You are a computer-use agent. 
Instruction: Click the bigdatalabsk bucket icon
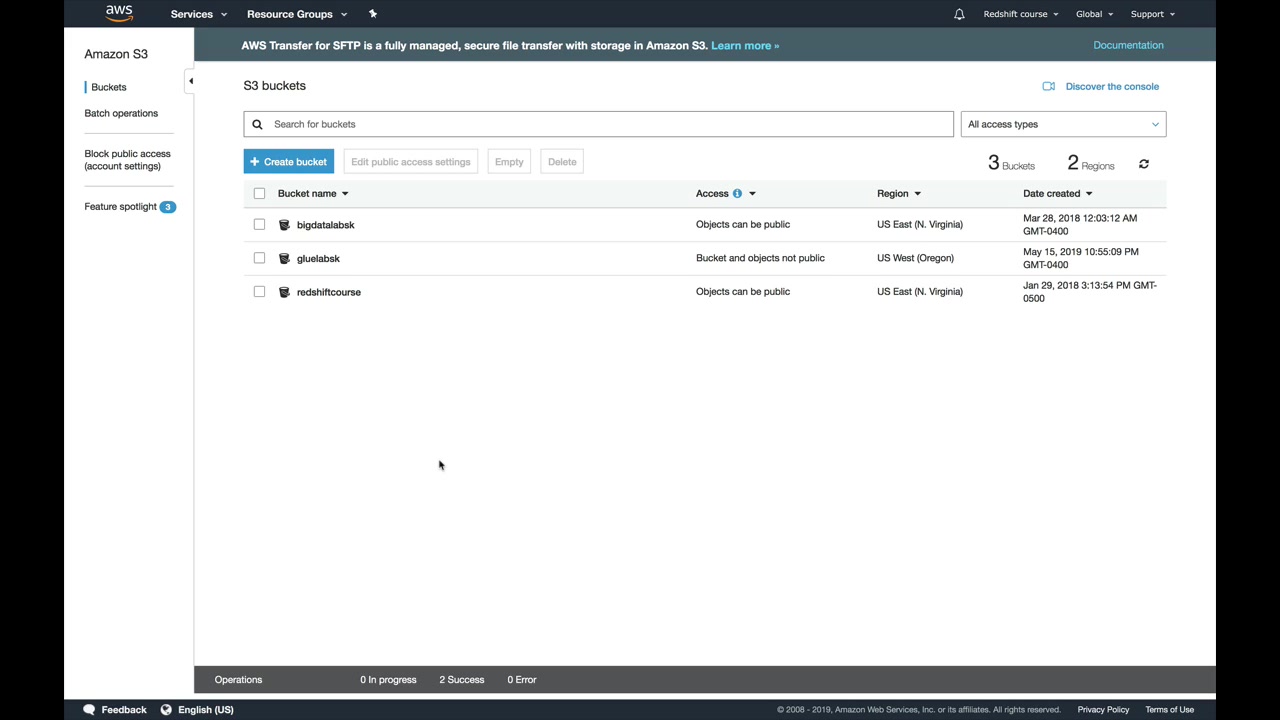284,225
